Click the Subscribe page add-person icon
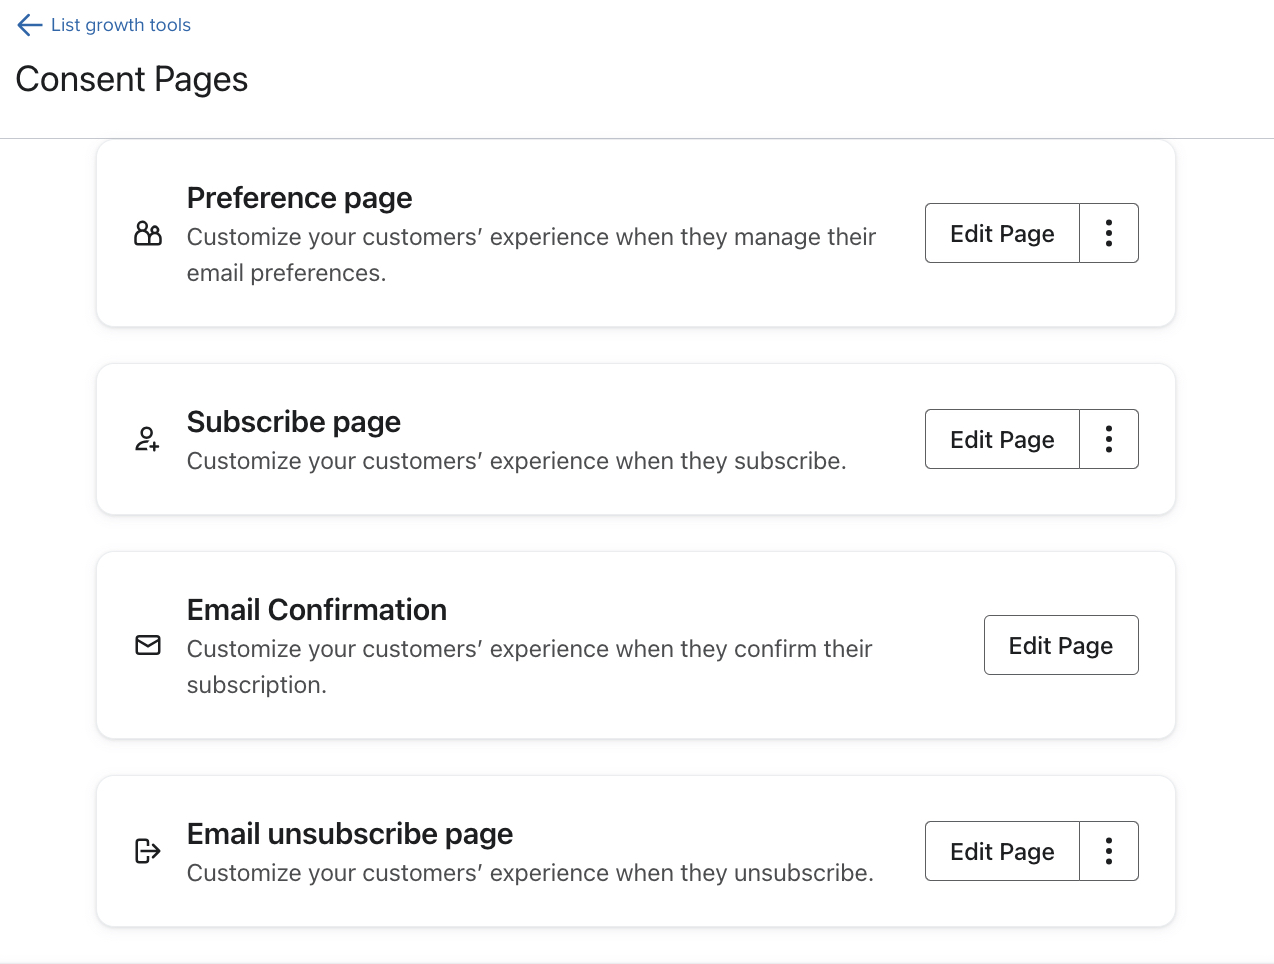The width and height of the screenshot is (1274, 964). (147, 438)
